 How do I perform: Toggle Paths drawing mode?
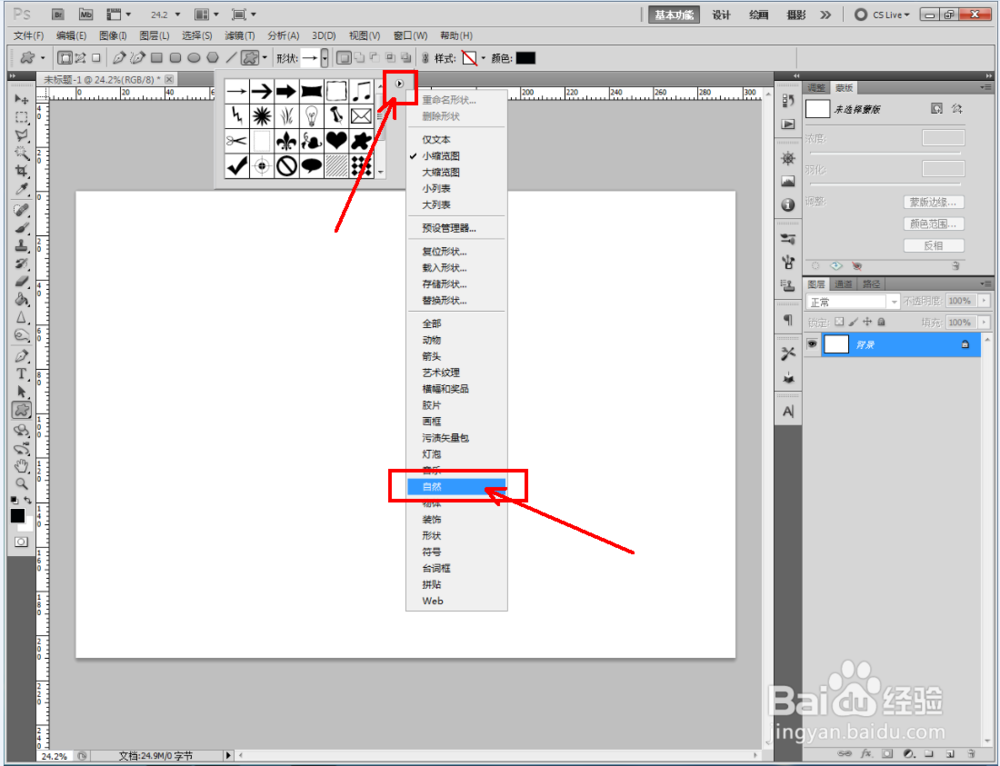point(80,58)
